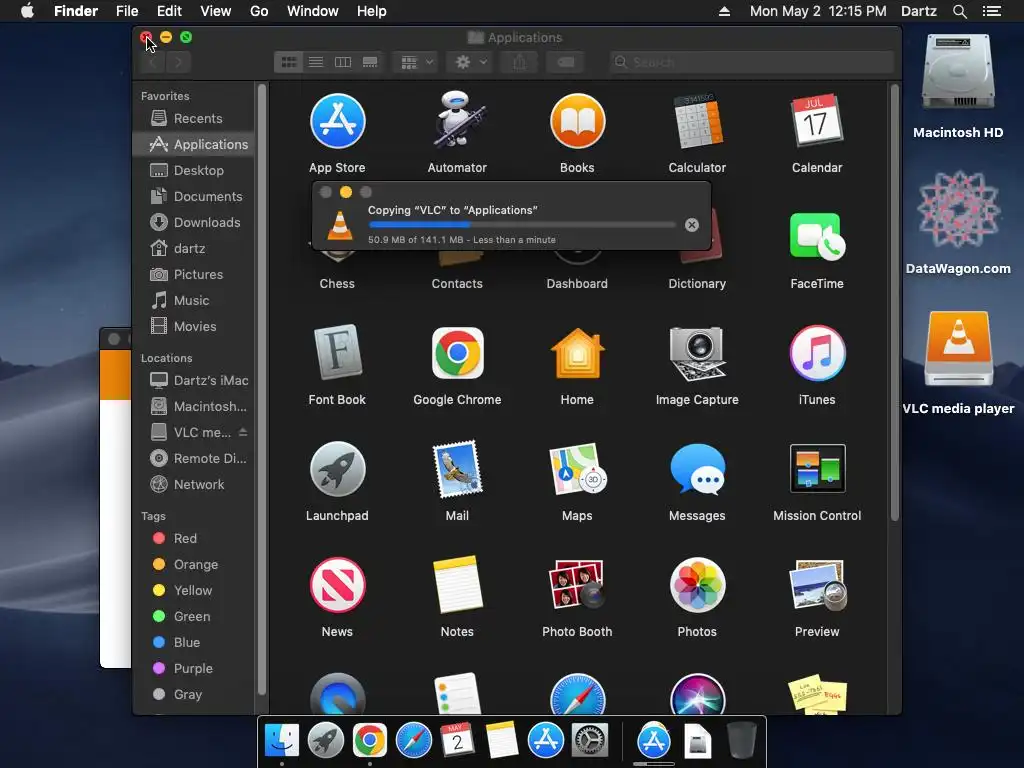The width and height of the screenshot is (1024, 768).
Task: Click the Applications window vertical scrollbar
Action: (895, 302)
